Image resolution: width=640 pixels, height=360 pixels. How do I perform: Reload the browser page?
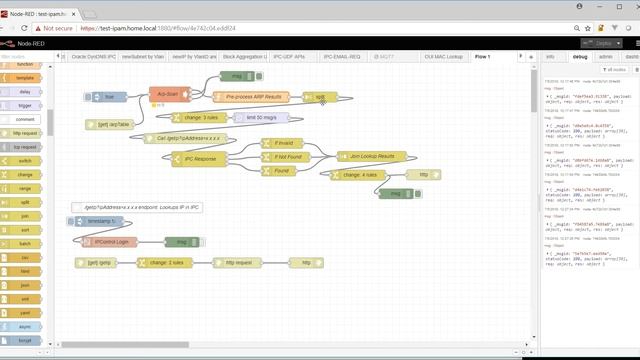coord(24,28)
